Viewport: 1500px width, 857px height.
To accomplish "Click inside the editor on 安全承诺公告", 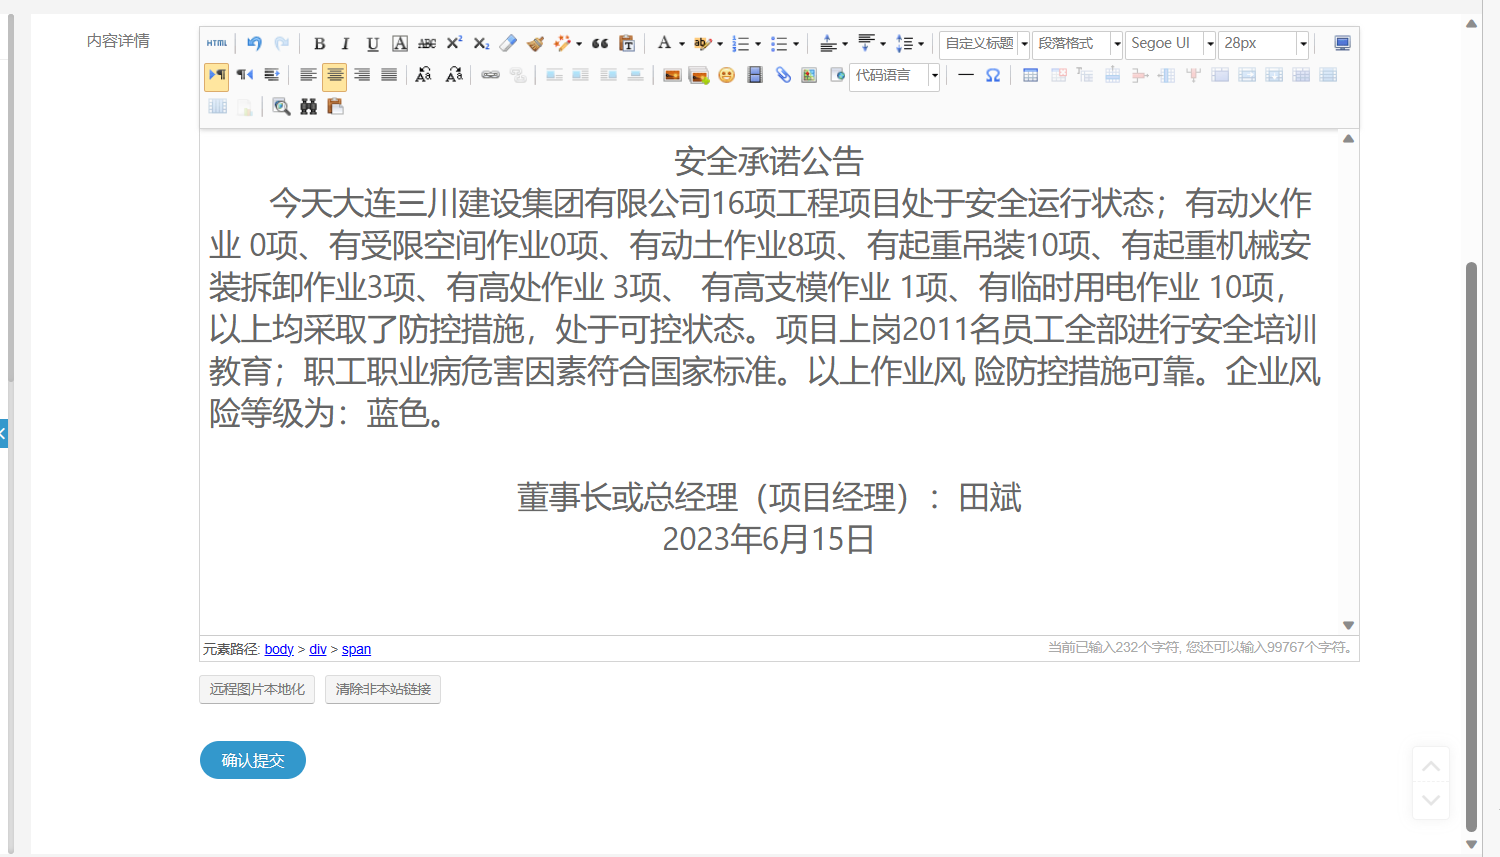I will pyautogui.click(x=768, y=161).
